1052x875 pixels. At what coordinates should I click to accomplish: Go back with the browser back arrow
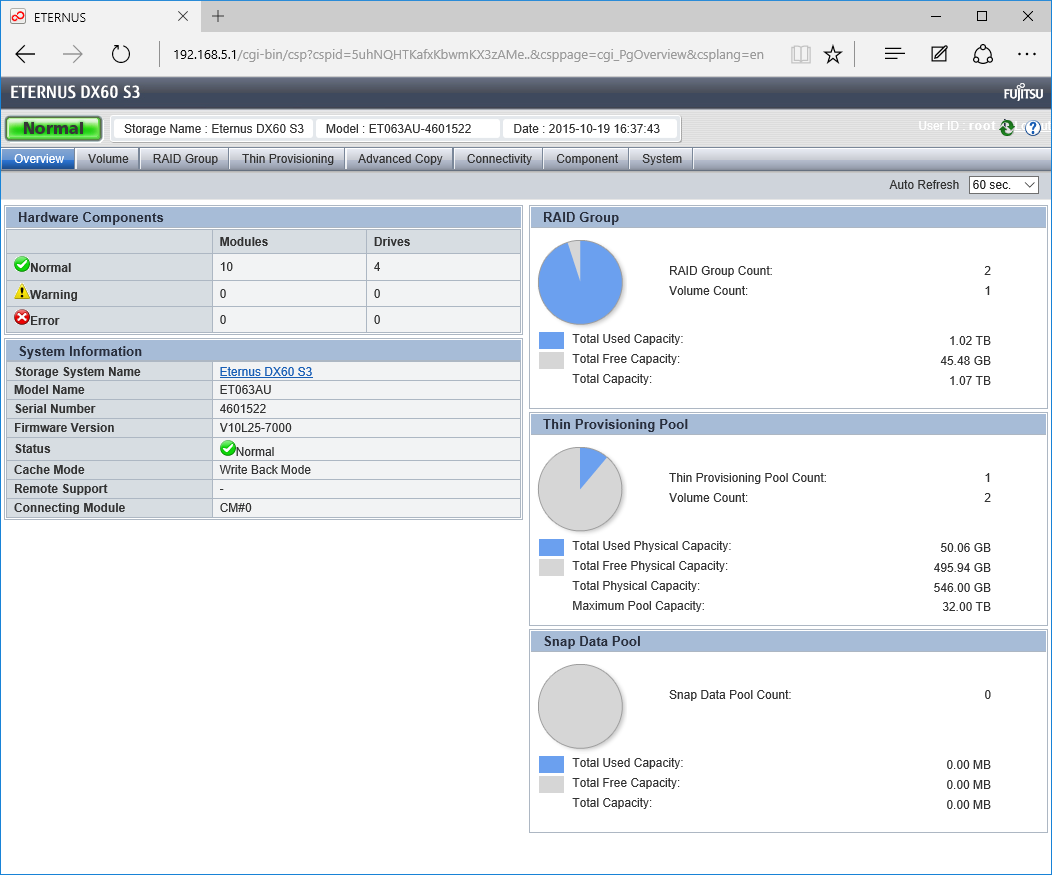tap(26, 54)
